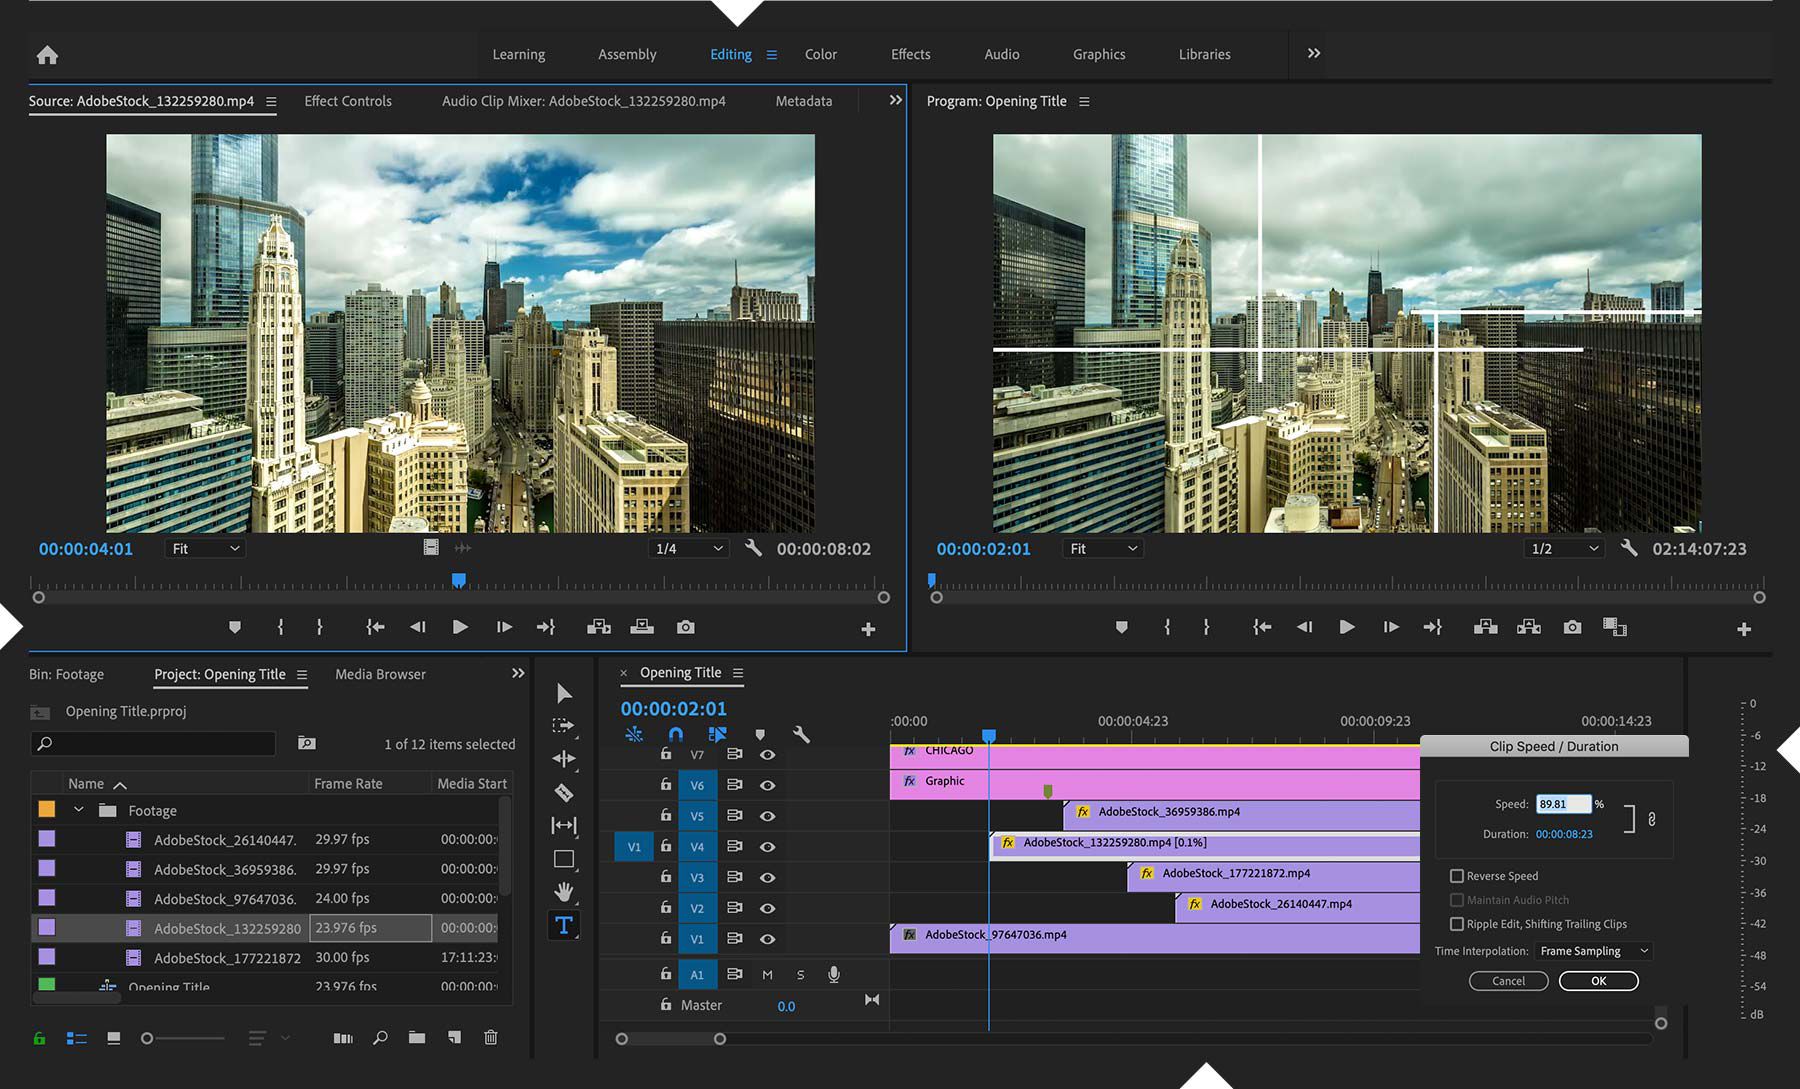Select the Track Select Forward tool
Screen dimensions: 1800x1089
[x=565, y=724]
